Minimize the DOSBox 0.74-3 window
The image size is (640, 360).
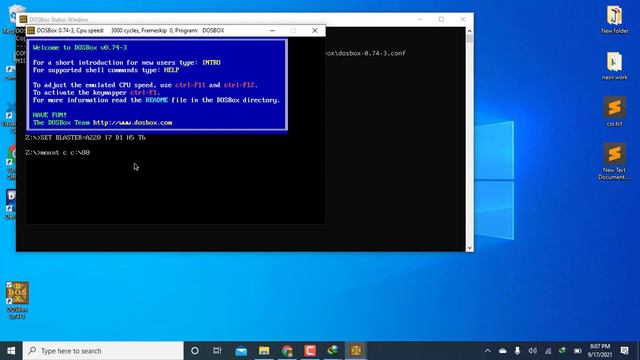(x=272, y=31)
